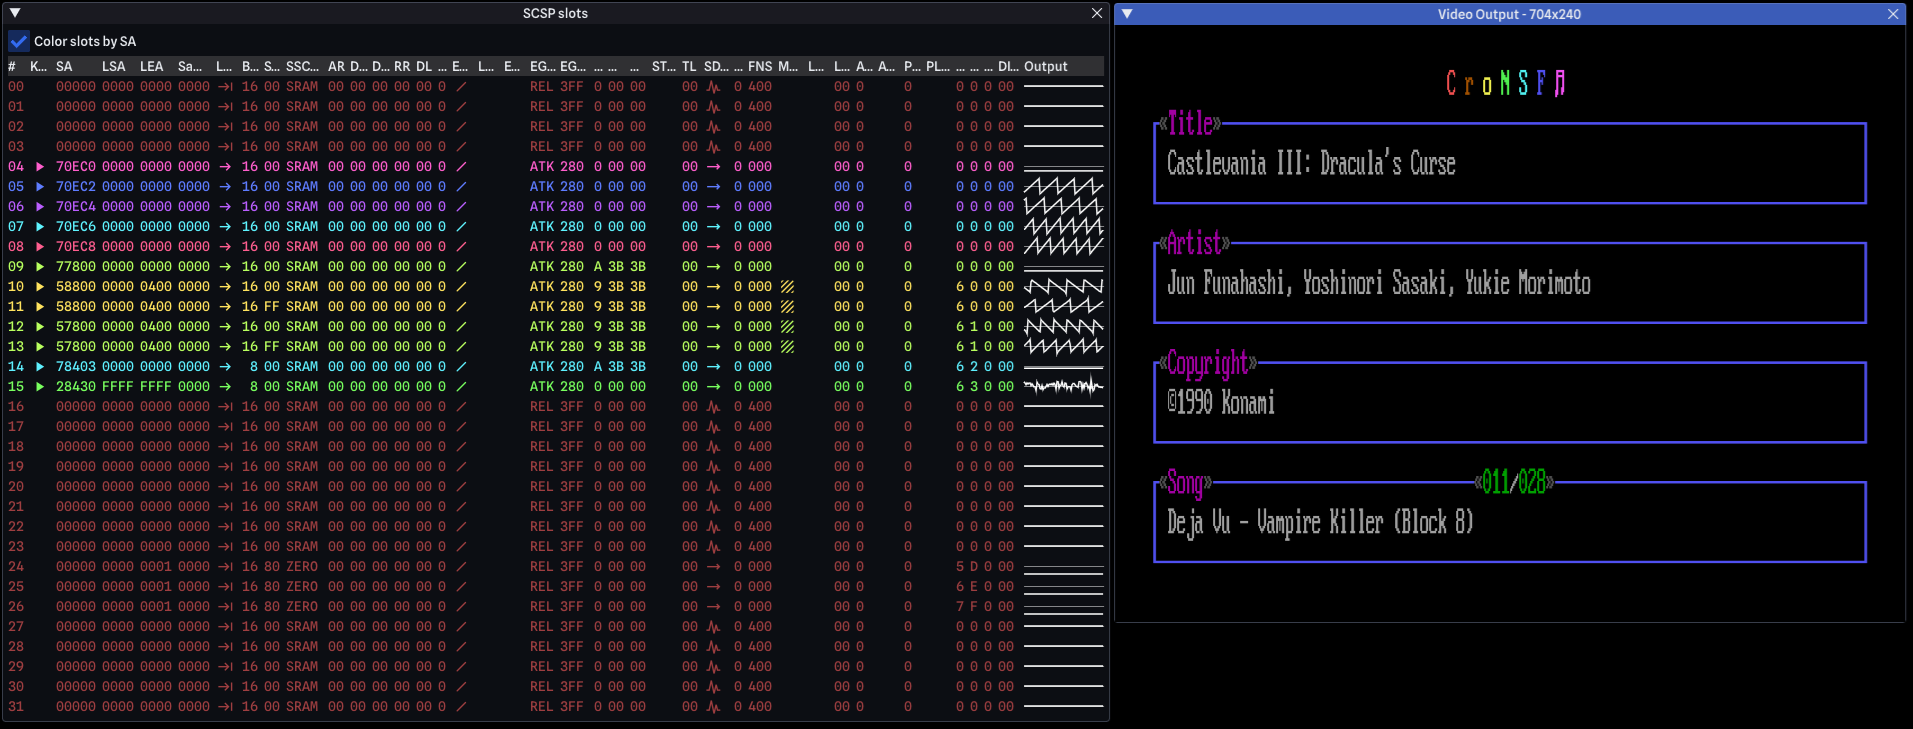Collapse the SCSP slots window triangle

tap(15, 13)
